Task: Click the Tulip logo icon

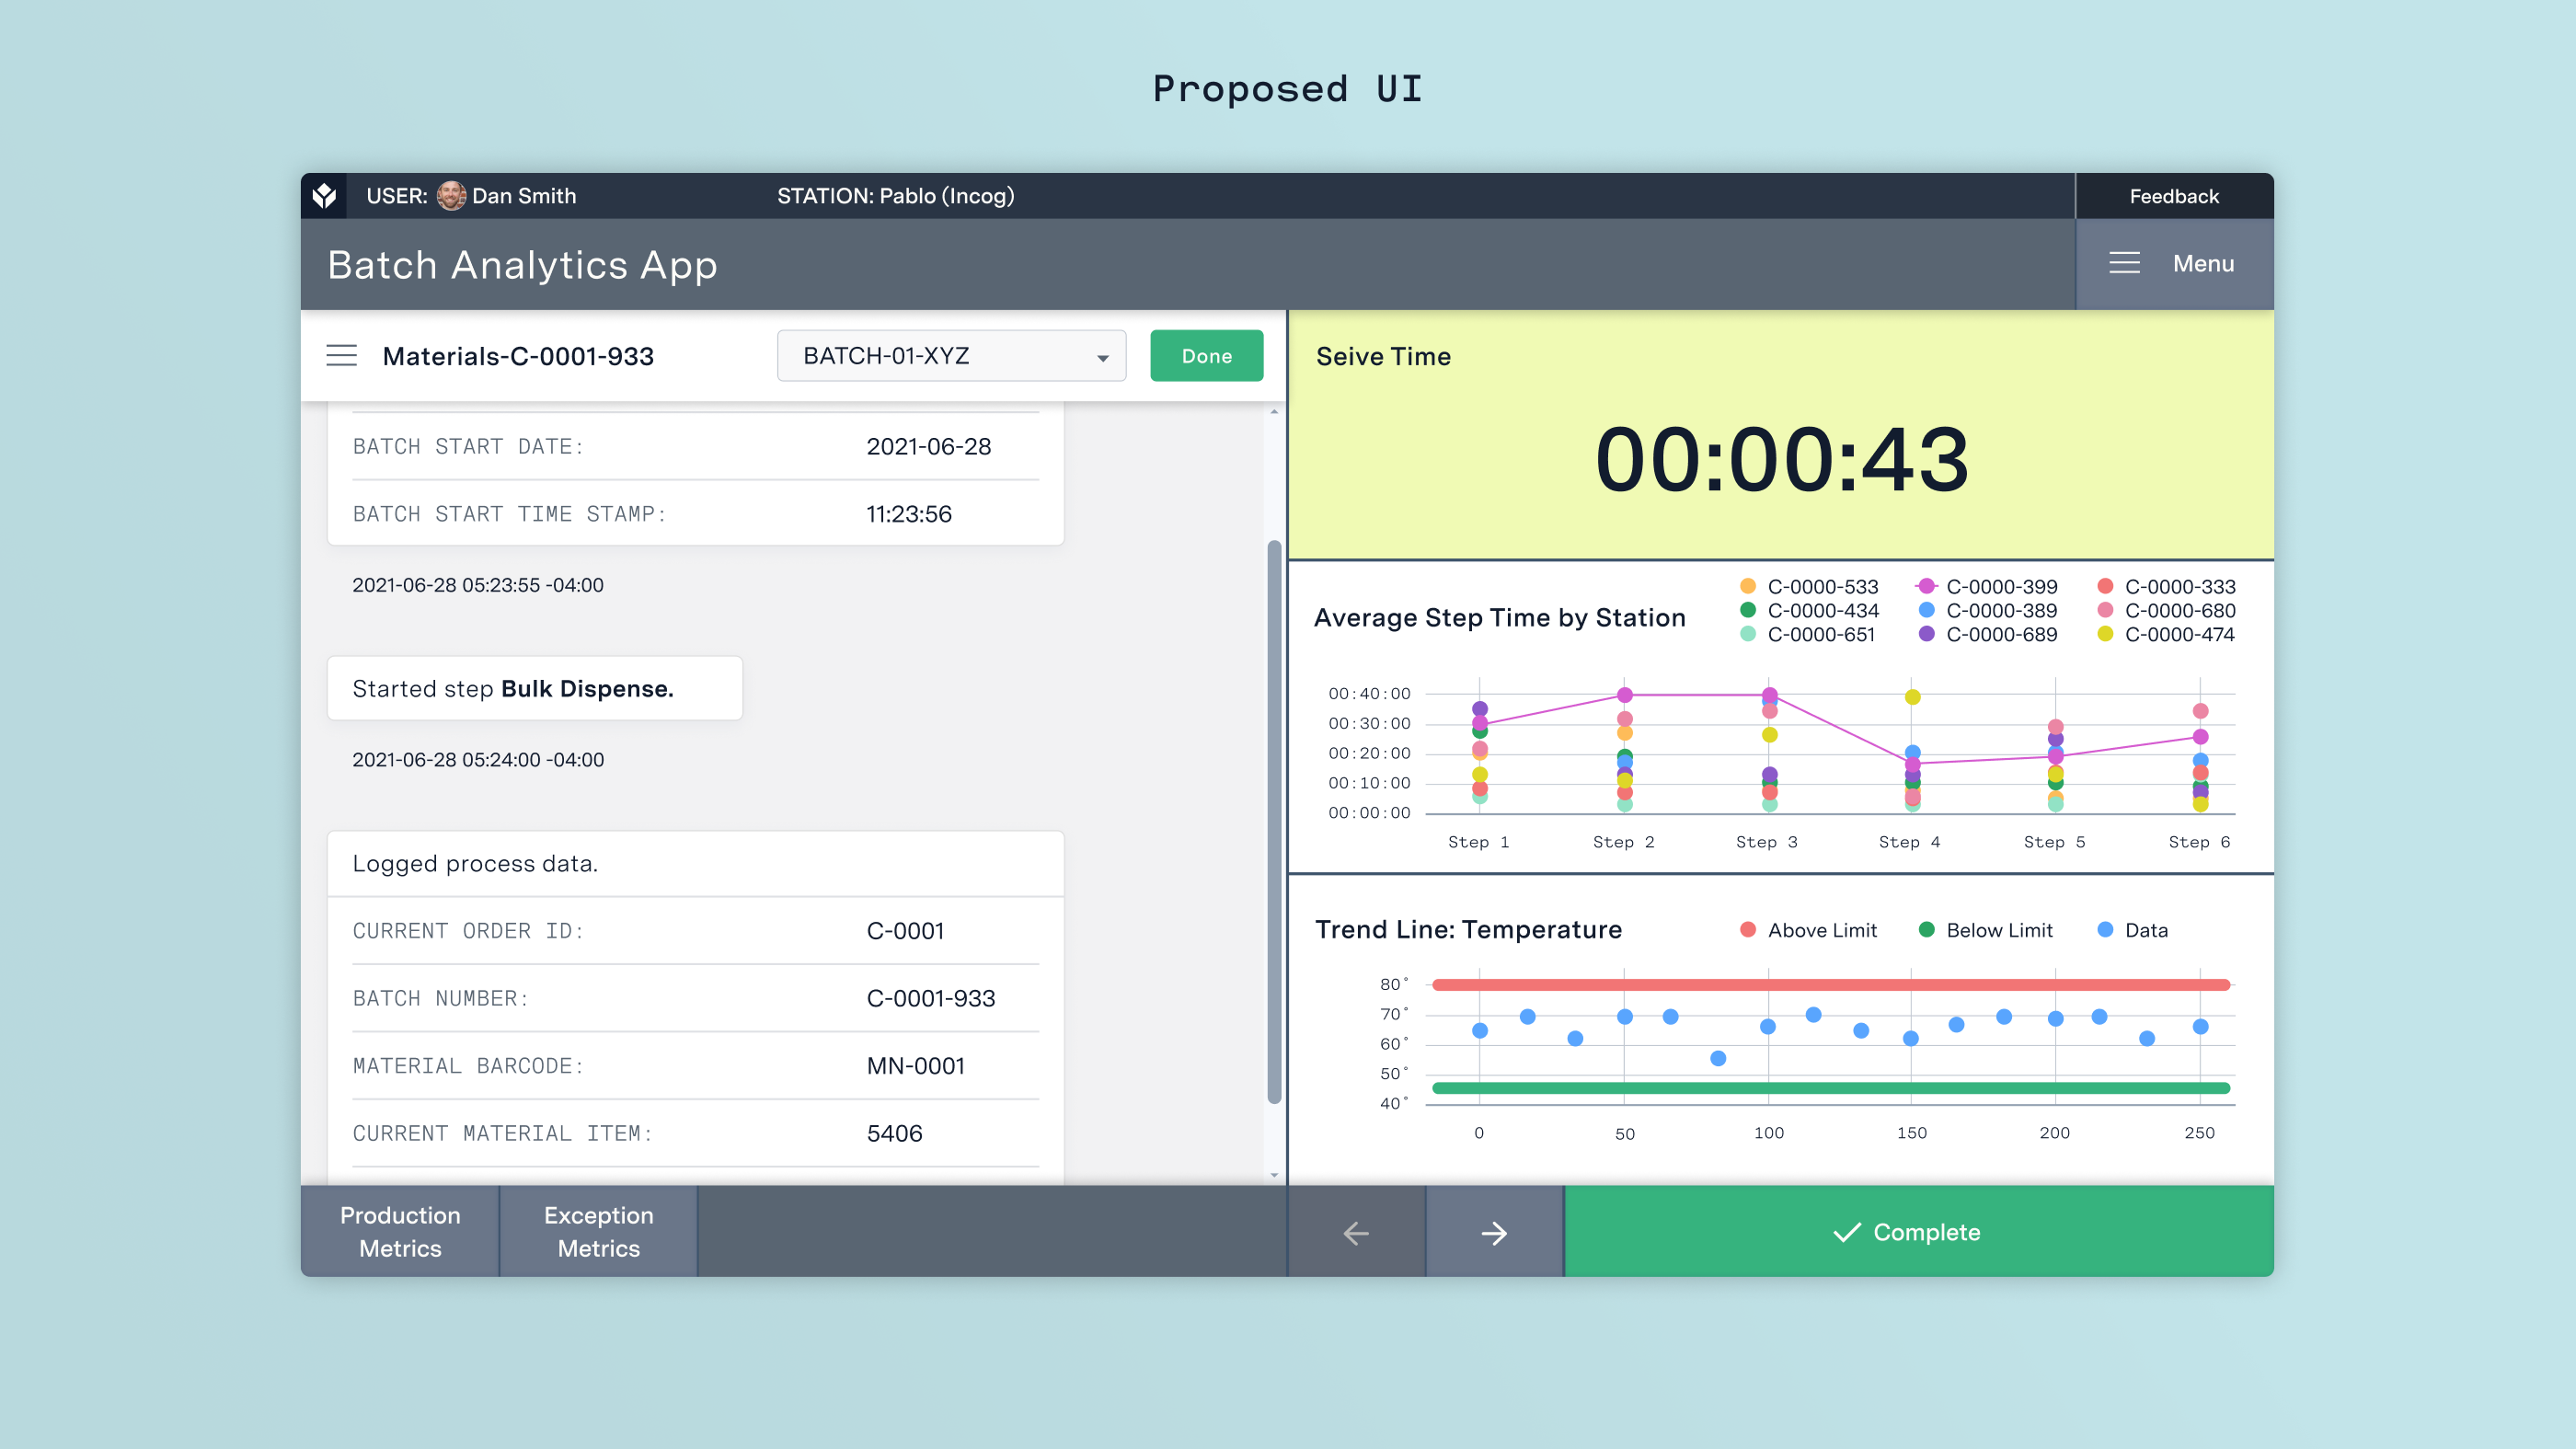Action: tap(324, 196)
